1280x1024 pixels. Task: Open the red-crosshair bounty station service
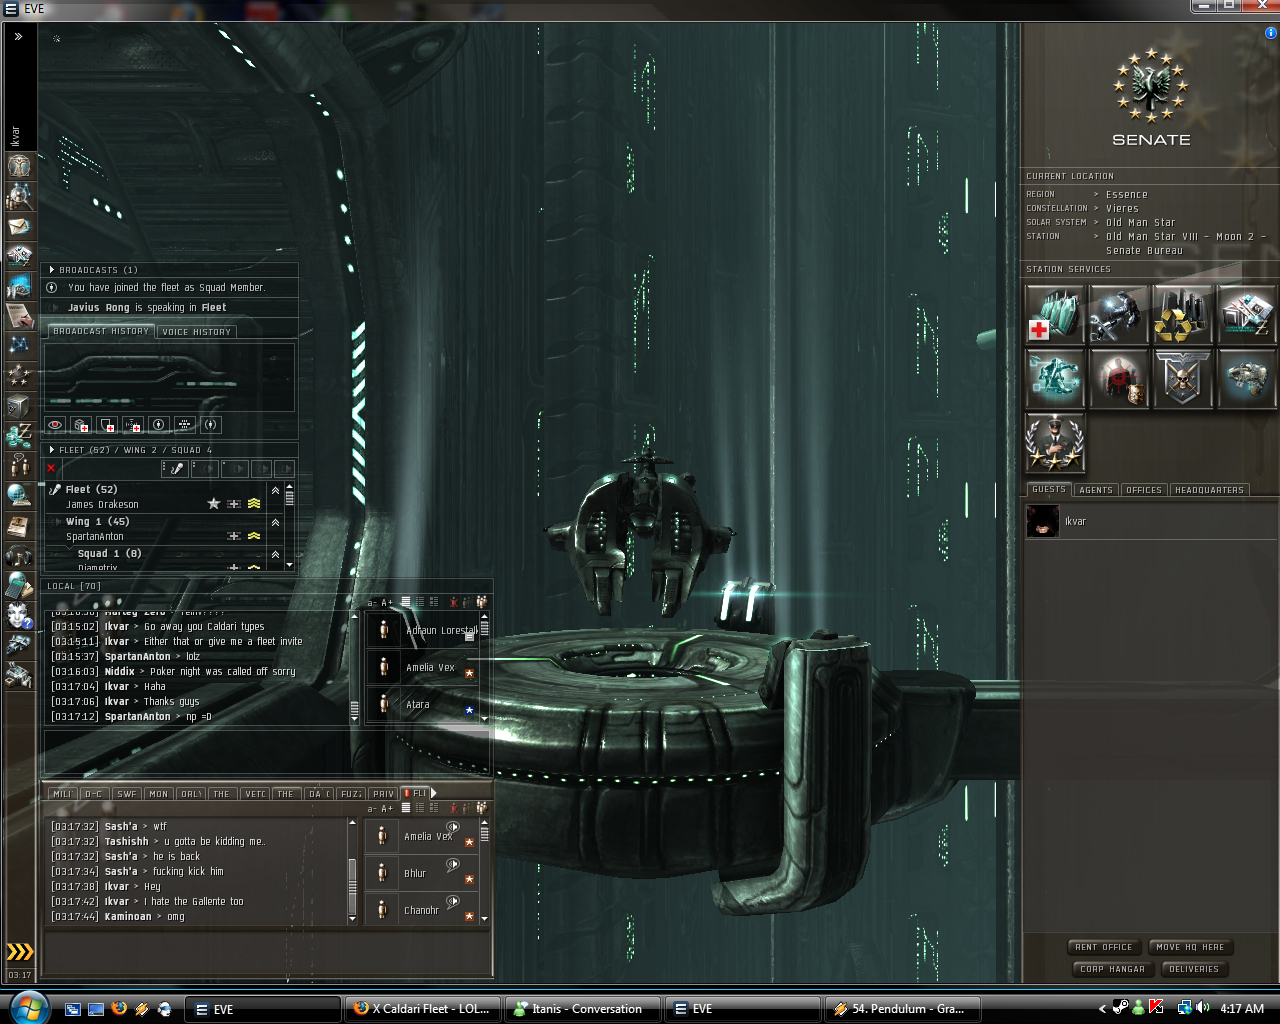point(1118,378)
